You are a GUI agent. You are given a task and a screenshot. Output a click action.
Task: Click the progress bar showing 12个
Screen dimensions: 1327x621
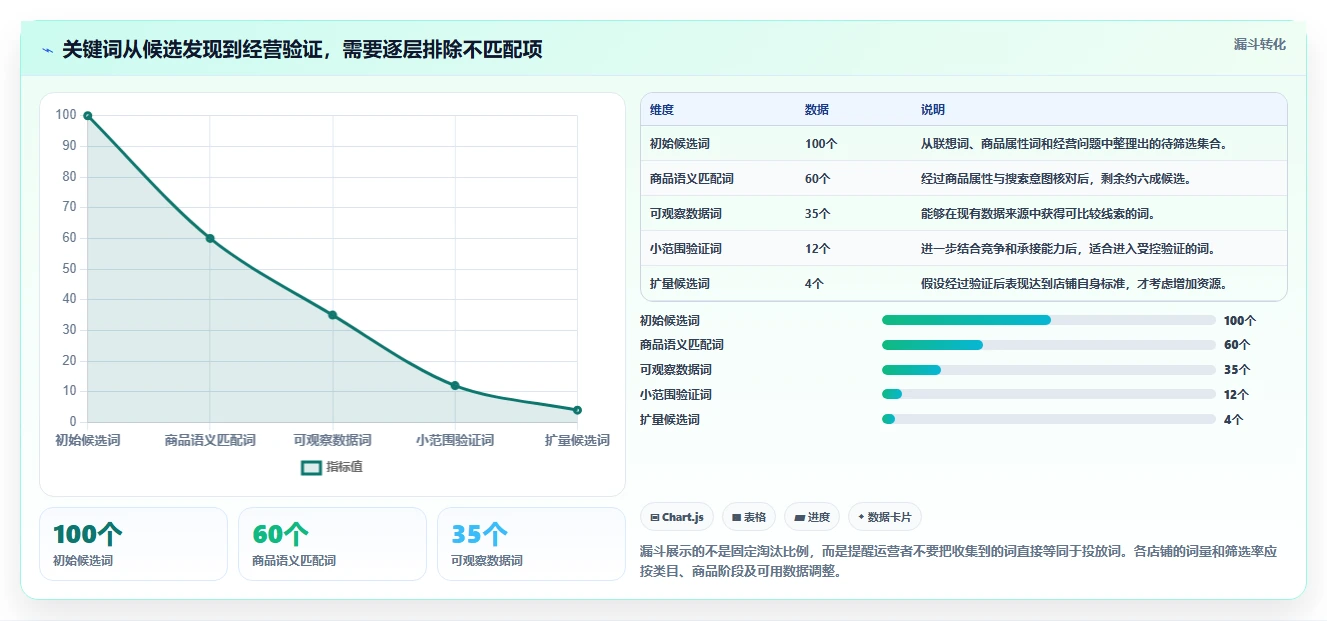[1049, 394]
